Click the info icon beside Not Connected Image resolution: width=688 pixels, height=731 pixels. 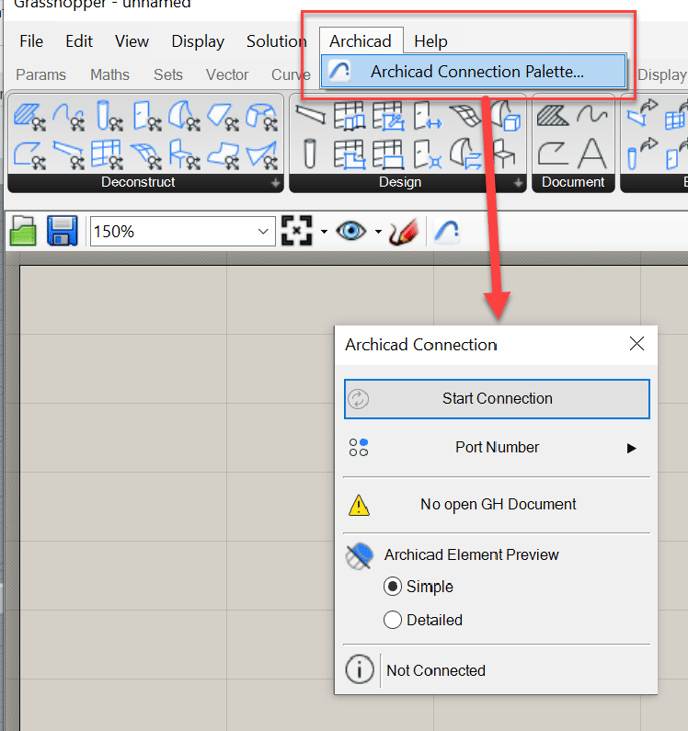[359, 669]
